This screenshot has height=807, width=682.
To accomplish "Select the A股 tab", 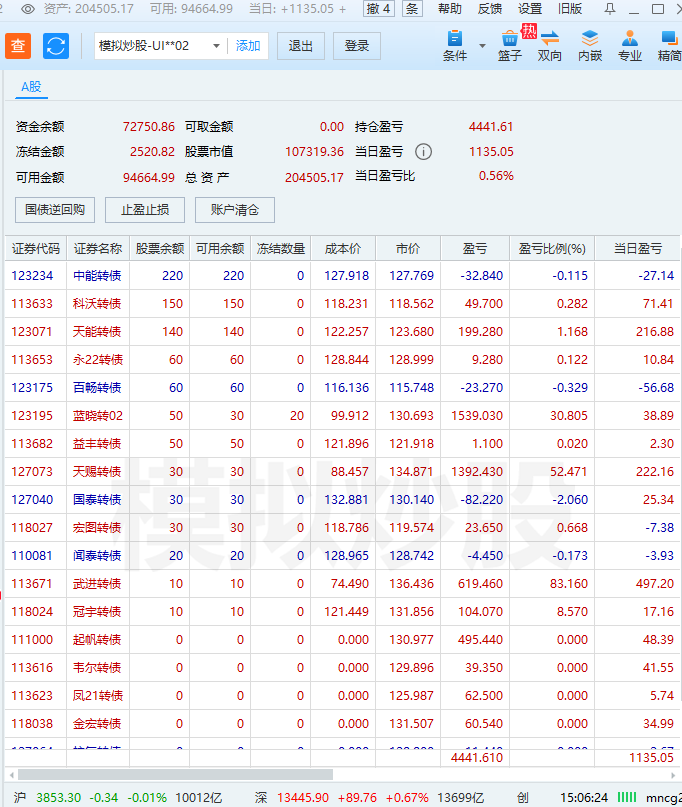I will point(31,87).
